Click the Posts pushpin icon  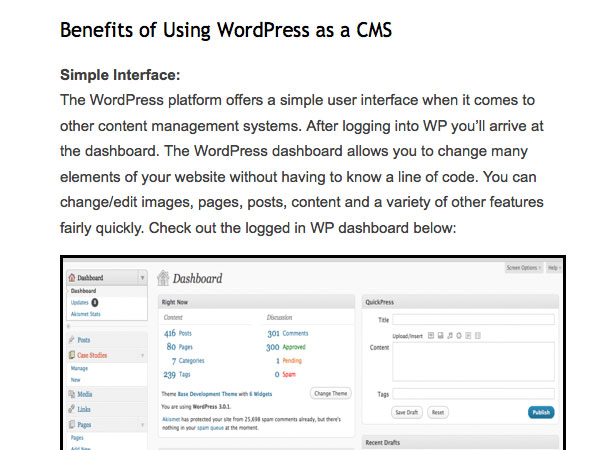[71, 340]
